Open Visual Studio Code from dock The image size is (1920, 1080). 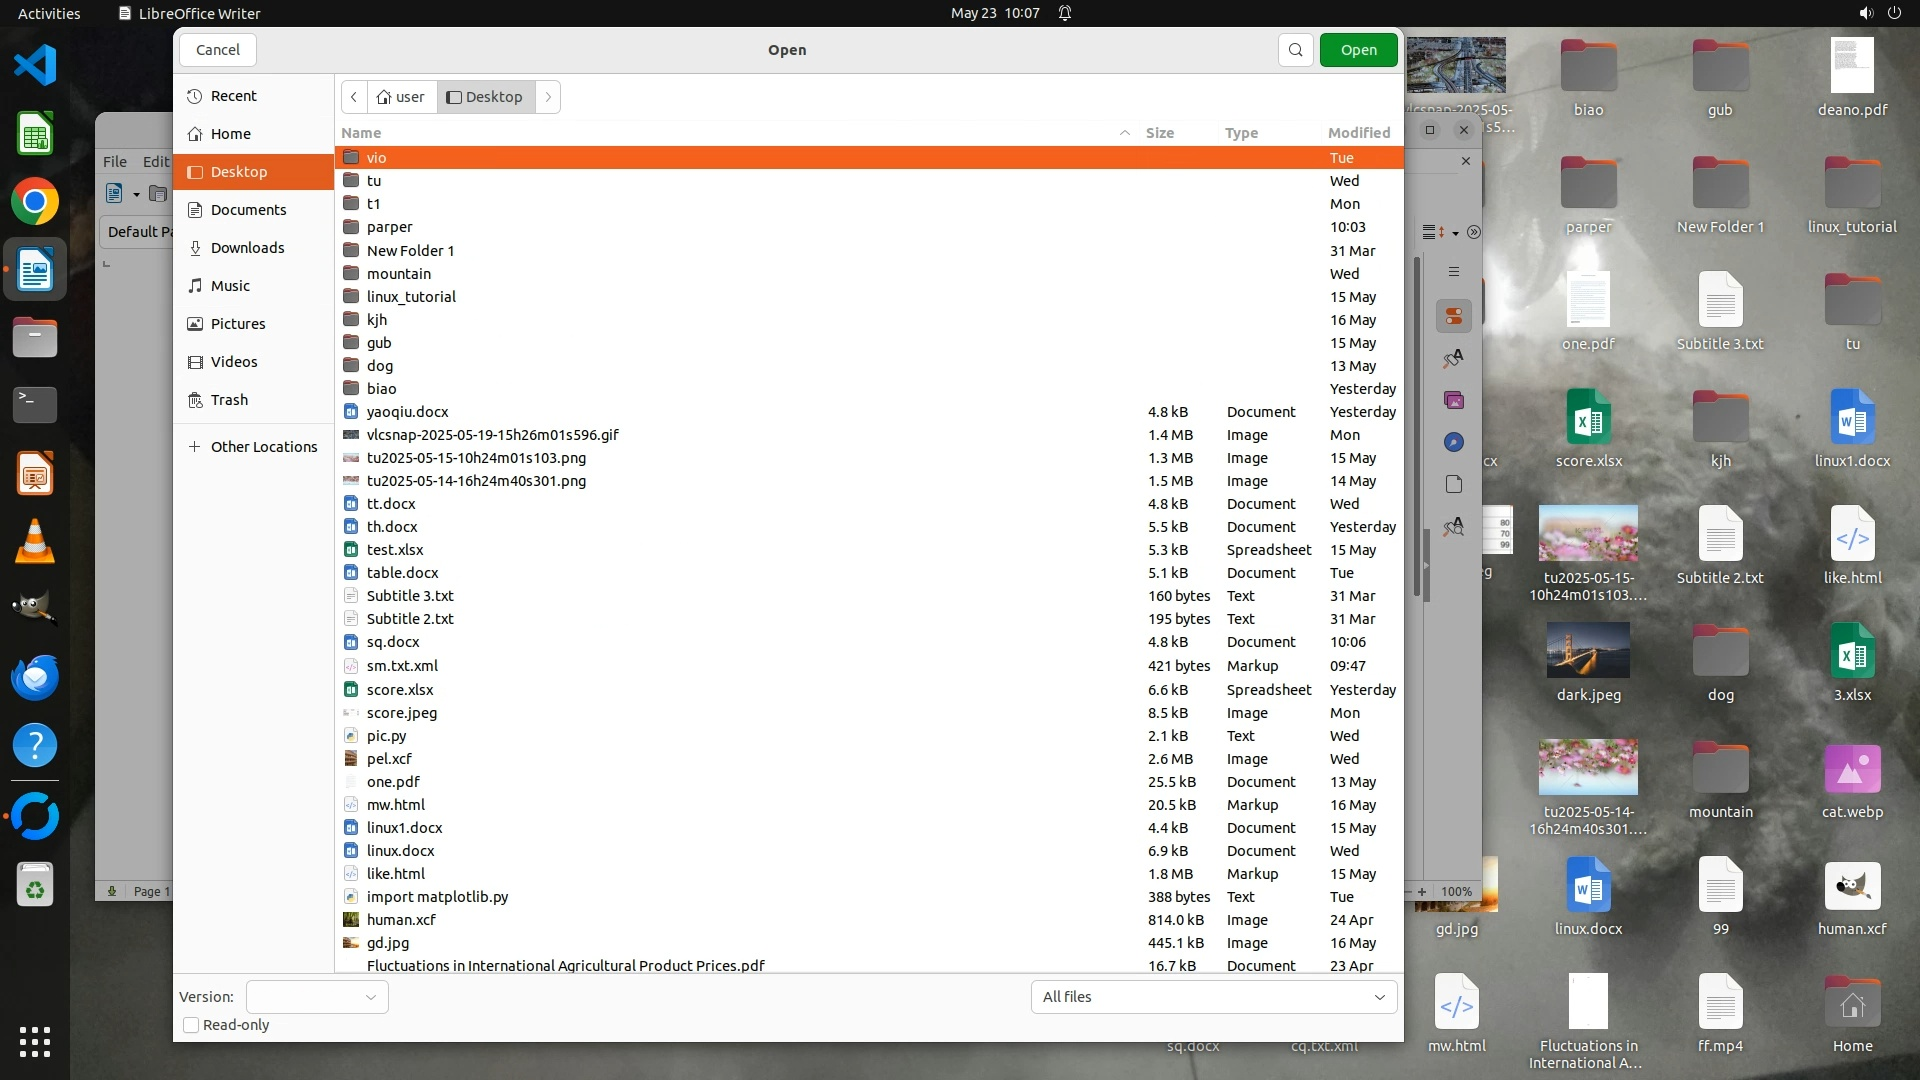click(35, 66)
